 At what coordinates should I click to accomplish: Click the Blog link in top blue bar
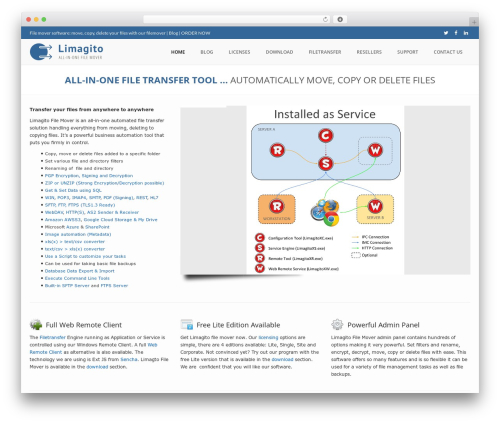coord(173,33)
